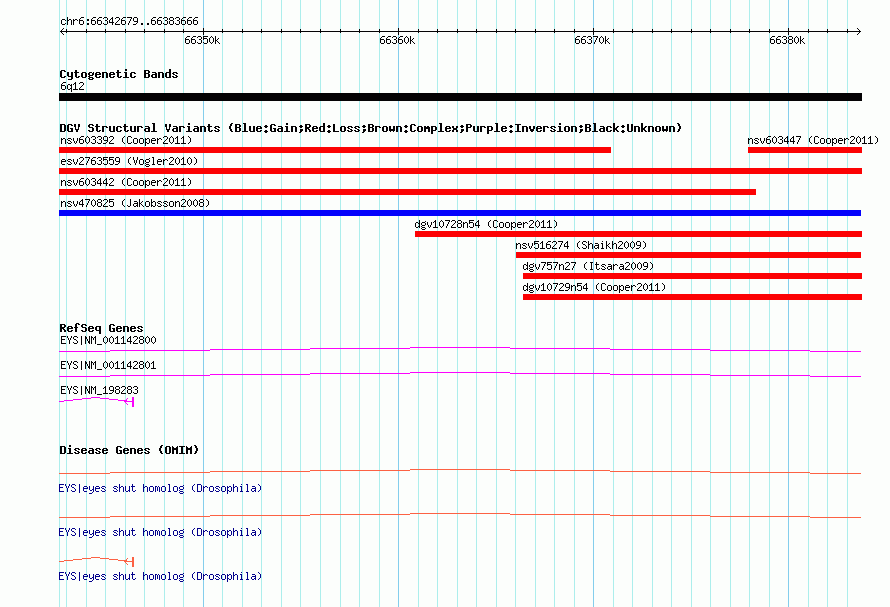Open the first EYS|eyes shut homolog link
The width and height of the screenshot is (890, 607).
(160, 488)
